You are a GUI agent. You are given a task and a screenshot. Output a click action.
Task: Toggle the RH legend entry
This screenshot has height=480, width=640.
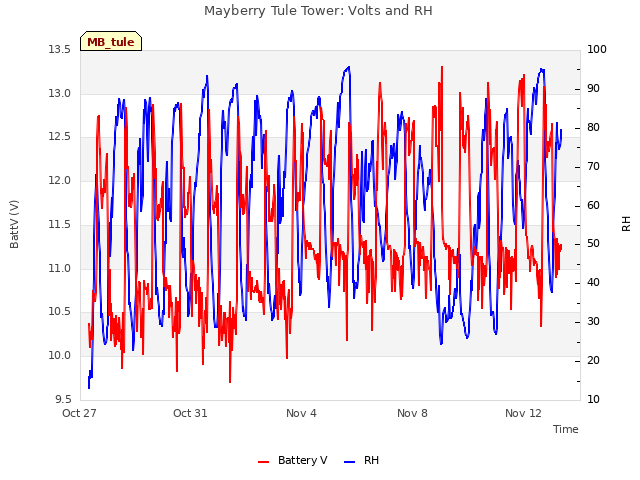(362, 460)
